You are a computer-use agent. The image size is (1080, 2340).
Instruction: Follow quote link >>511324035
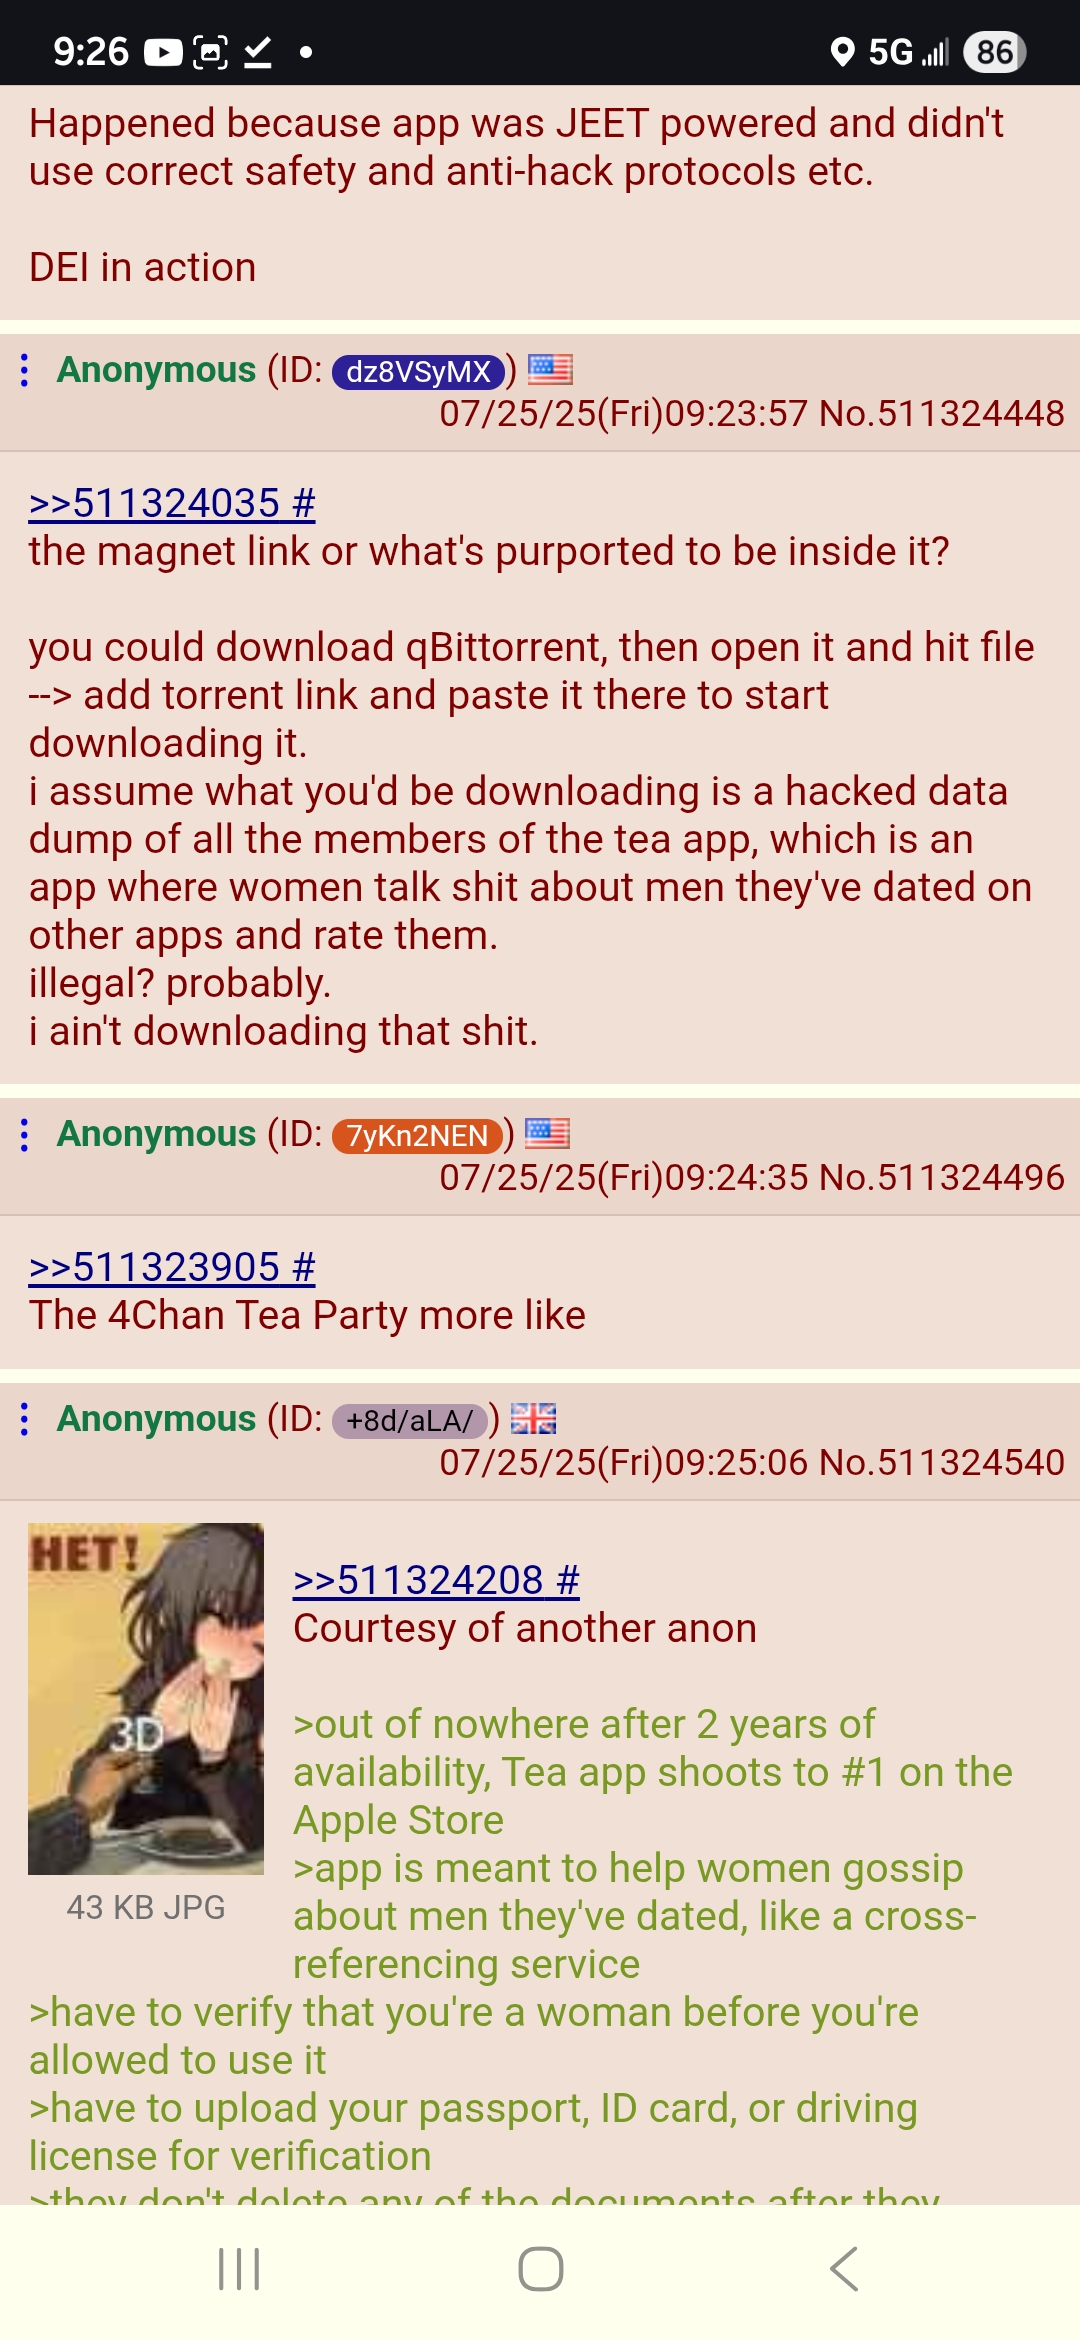(172, 503)
